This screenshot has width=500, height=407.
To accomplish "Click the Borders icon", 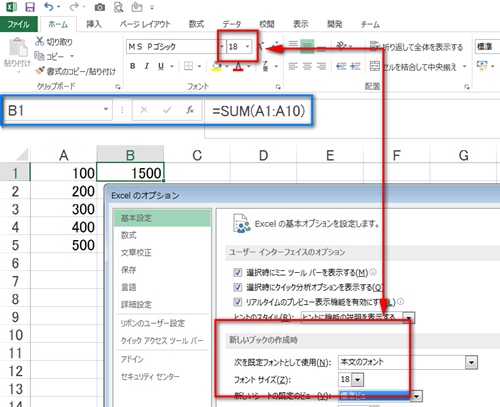I will 188,66.
